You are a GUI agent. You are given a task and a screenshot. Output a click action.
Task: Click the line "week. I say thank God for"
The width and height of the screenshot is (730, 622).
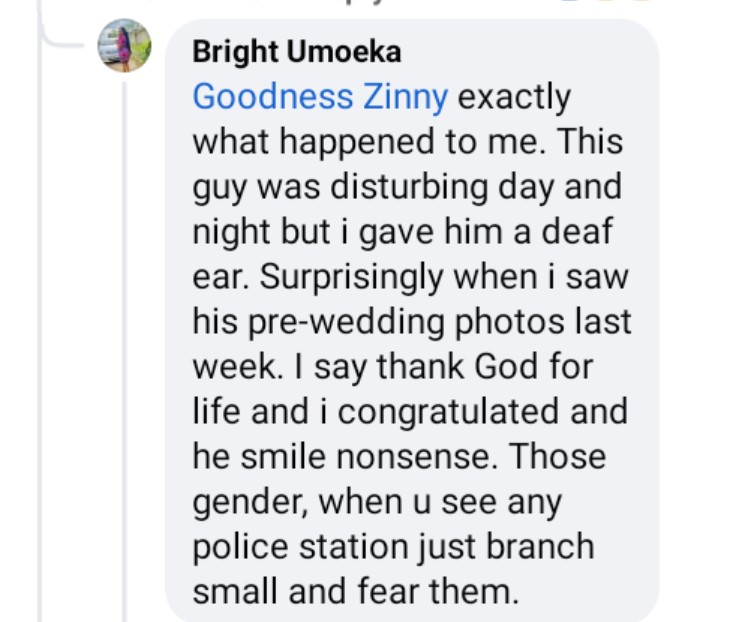[391, 367]
